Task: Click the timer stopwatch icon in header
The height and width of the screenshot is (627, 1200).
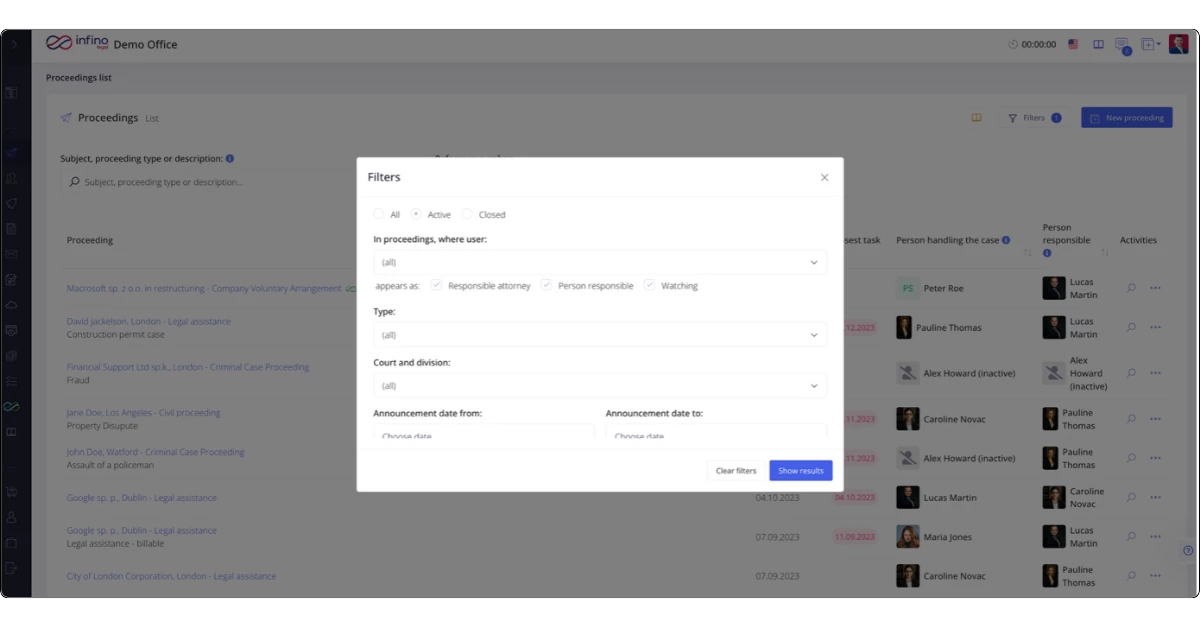Action: pos(1013,44)
